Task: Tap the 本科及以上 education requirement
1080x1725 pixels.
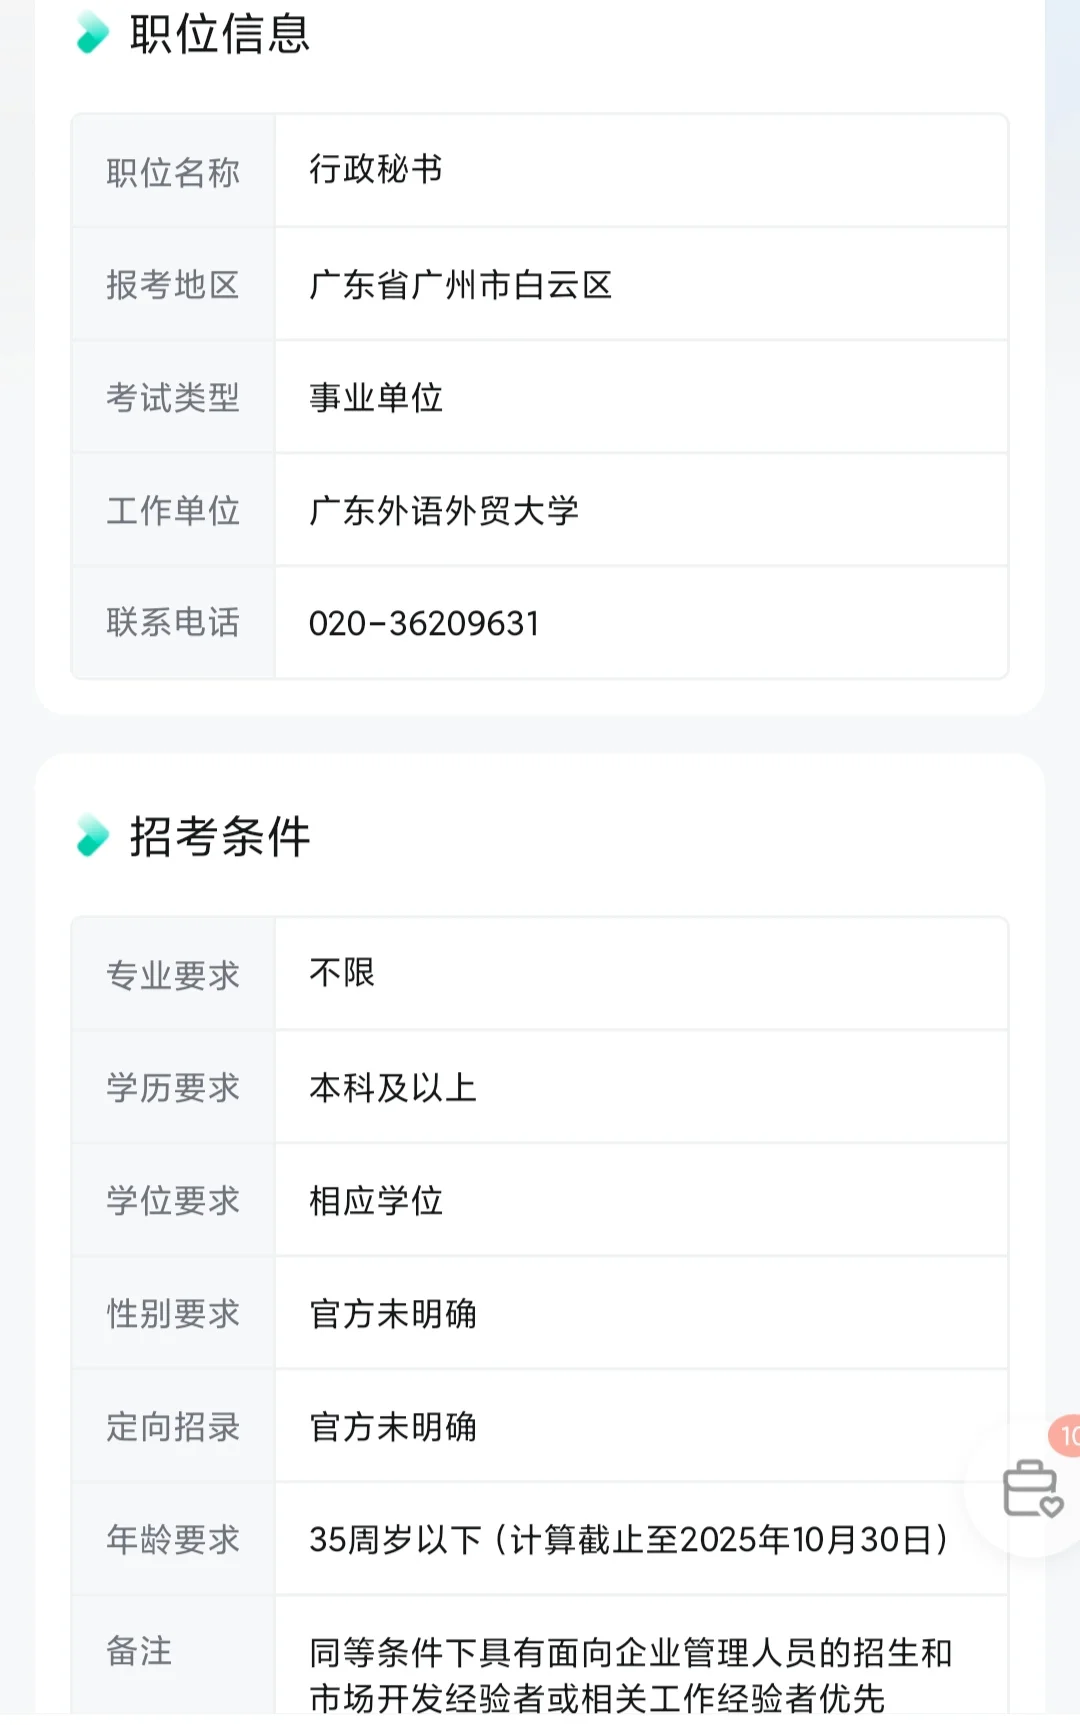Action: click(x=393, y=1087)
